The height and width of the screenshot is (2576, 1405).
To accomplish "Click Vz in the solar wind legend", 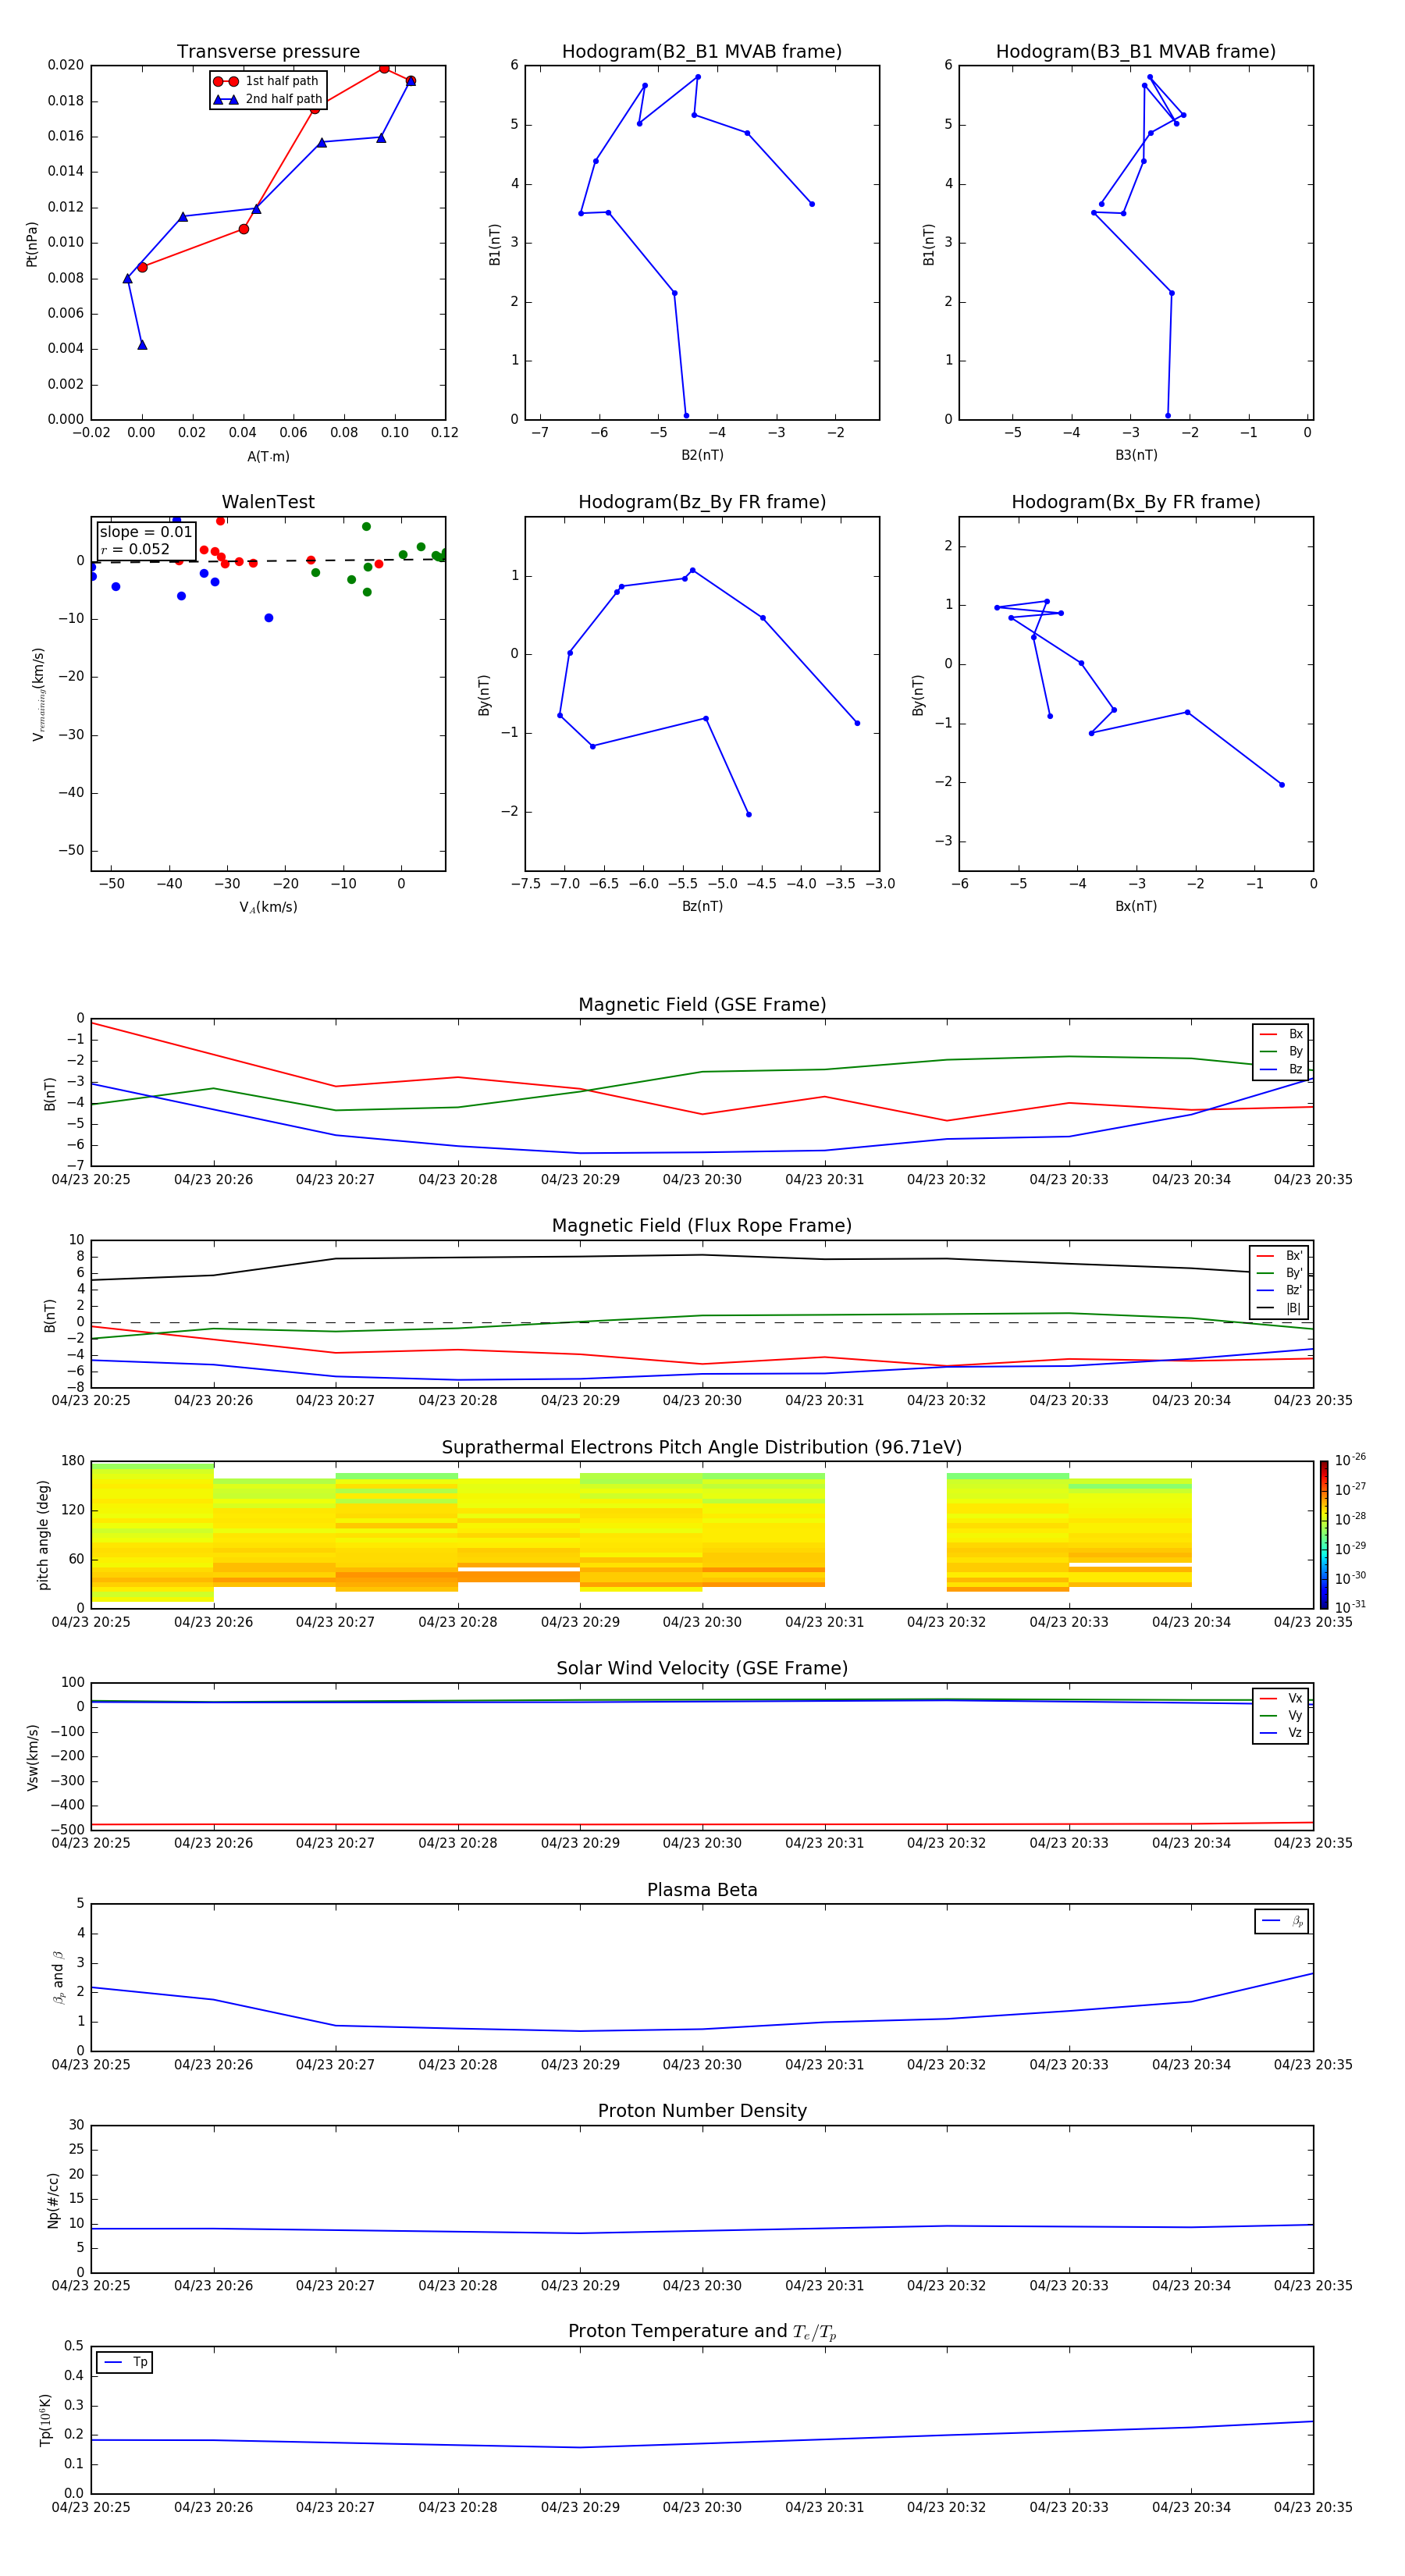I will click(x=1281, y=1733).
